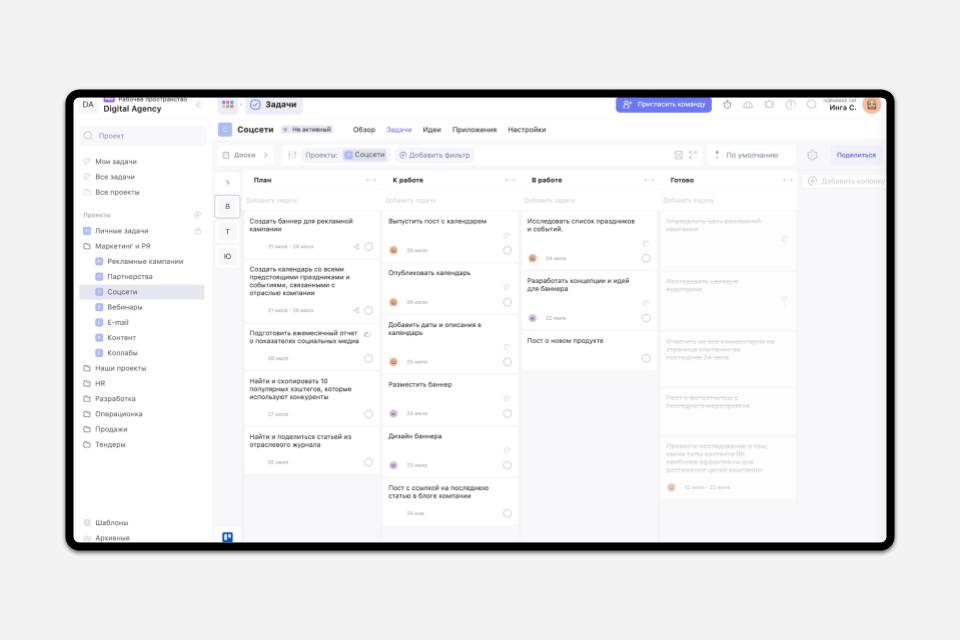Click Добавить фильтр button
The width and height of the screenshot is (960, 640).
[435, 155]
